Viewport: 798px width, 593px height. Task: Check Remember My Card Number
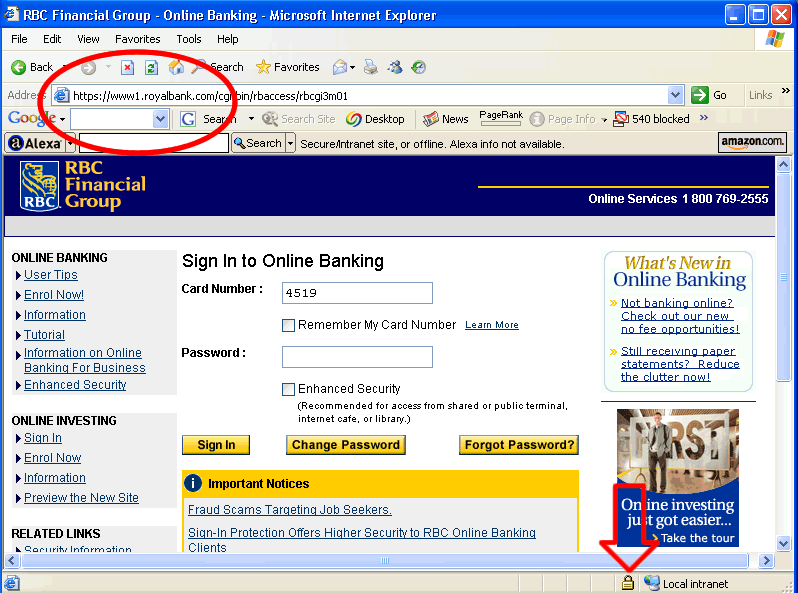coord(289,325)
